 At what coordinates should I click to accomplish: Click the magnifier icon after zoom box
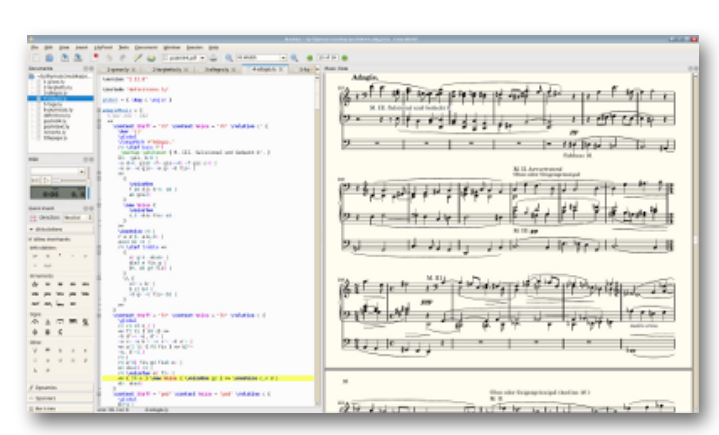coord(294,58)
